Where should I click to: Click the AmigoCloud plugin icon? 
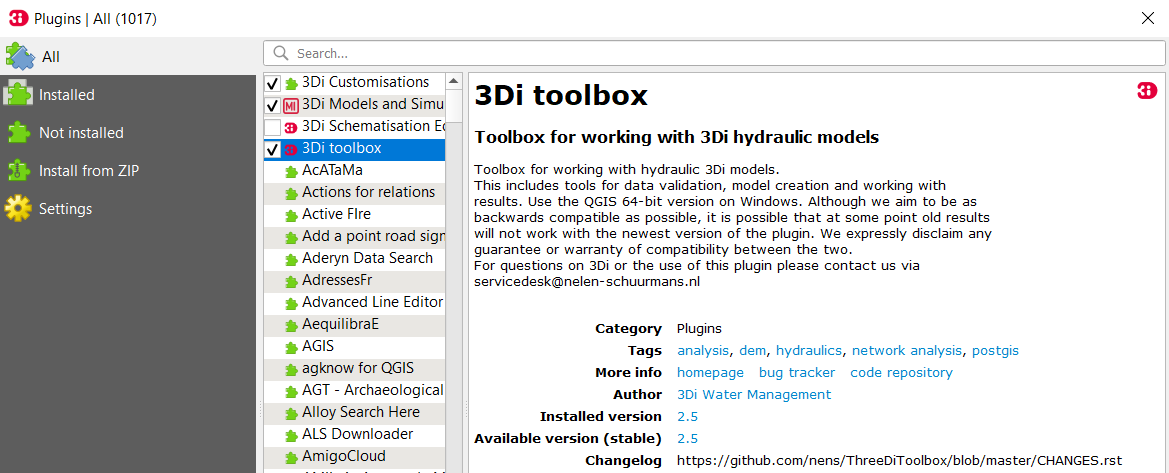[291, 457]
